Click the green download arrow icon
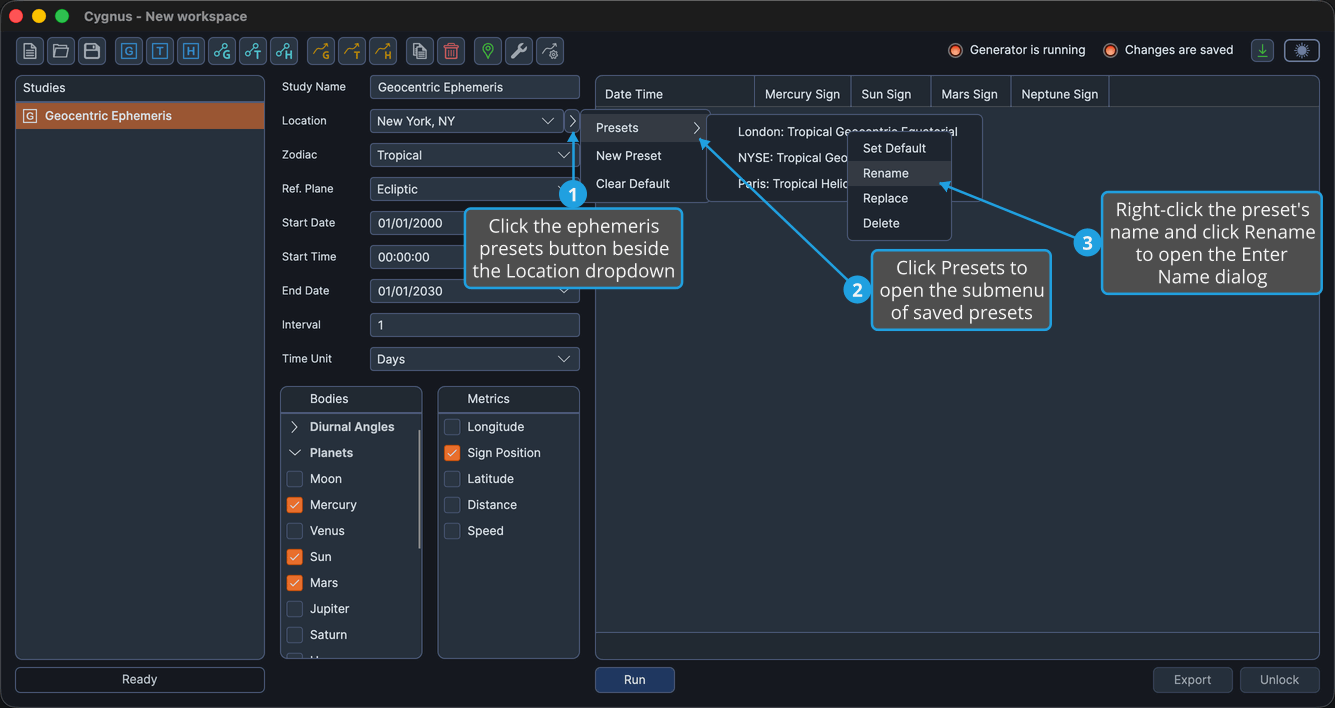 coord(1263,50)
